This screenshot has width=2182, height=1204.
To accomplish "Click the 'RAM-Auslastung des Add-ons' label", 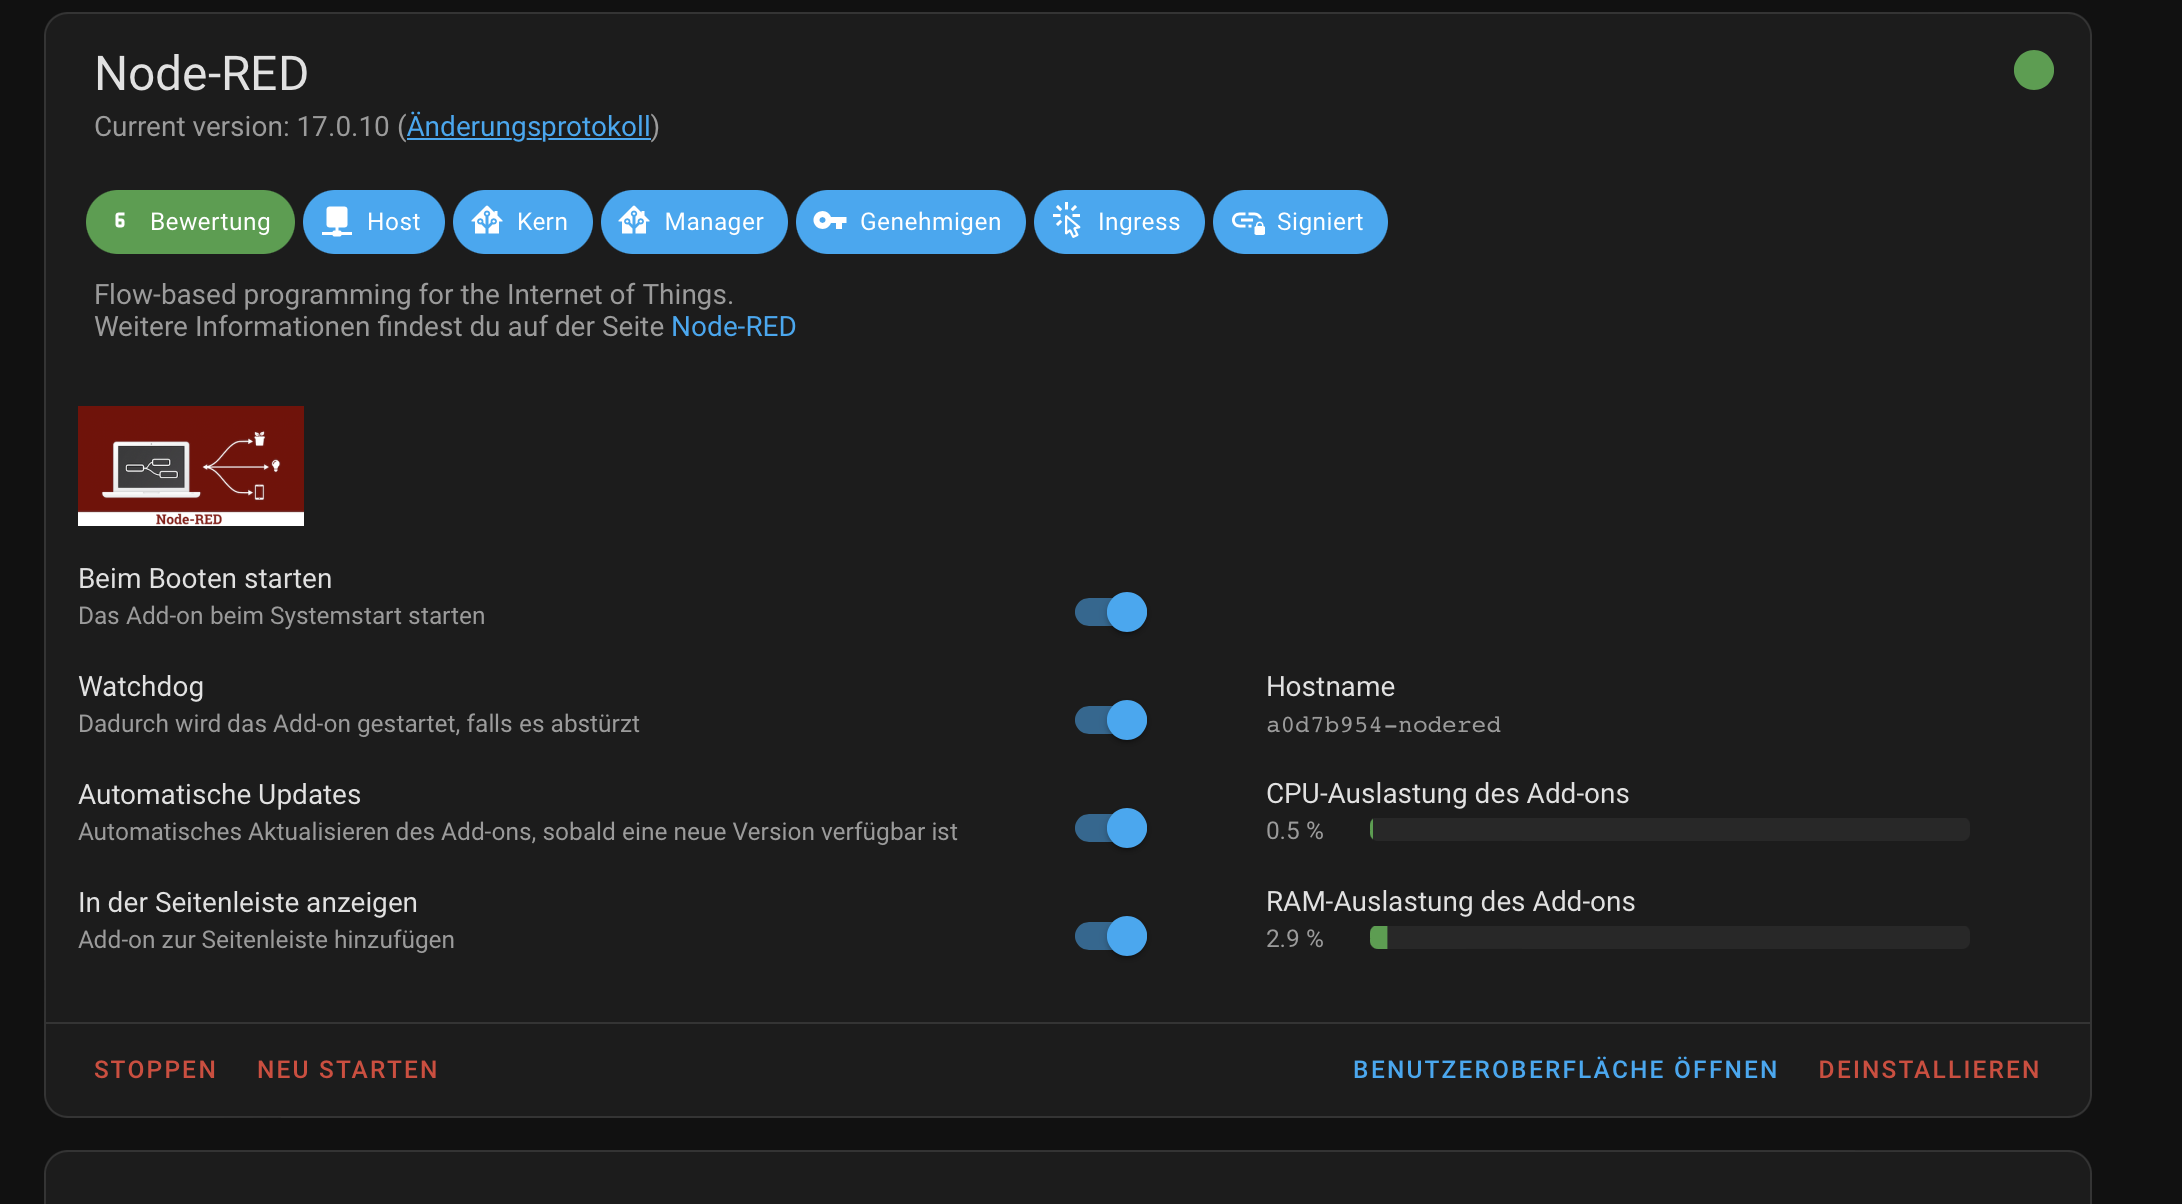I will [x=1450, y=902].
